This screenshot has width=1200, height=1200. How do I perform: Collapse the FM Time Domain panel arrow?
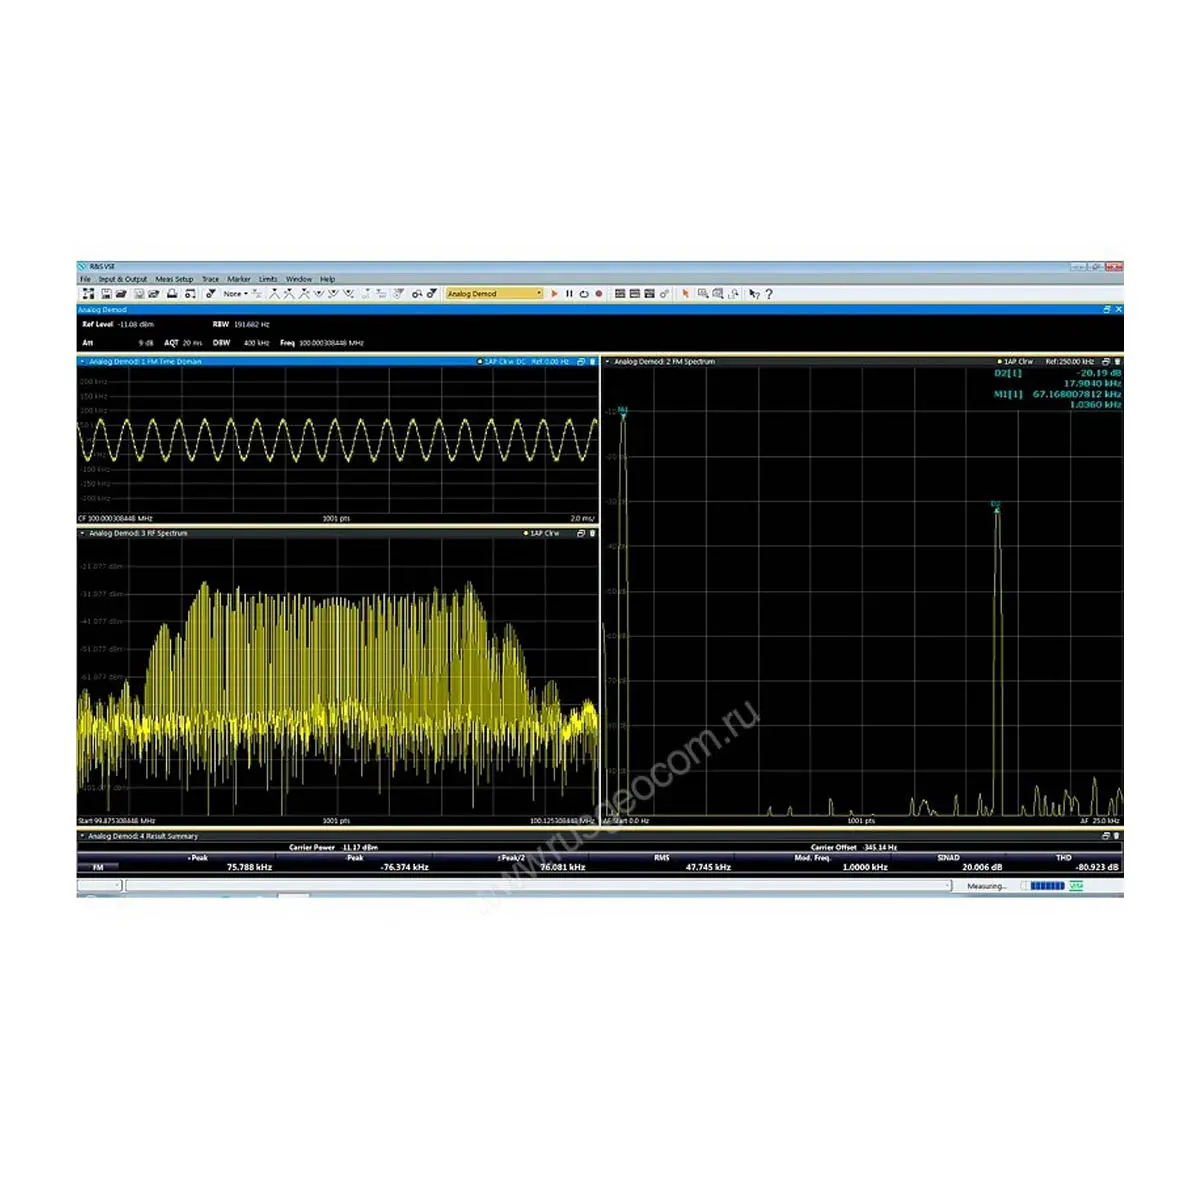click(82, 362)
